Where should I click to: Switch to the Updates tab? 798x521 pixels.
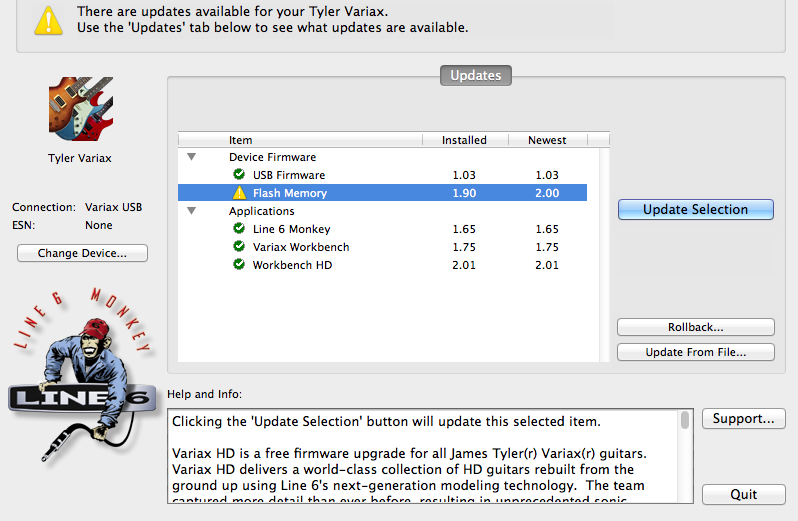coord(476,75)
